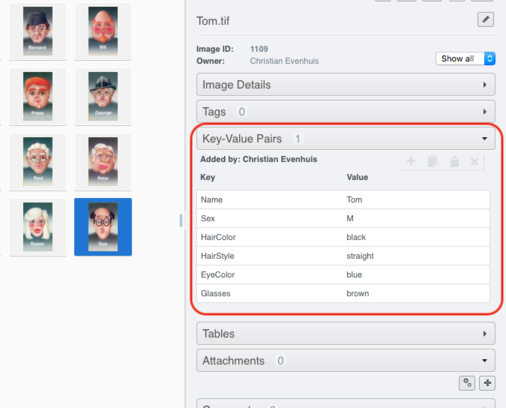
Task: Click the copy key-value pairs icon
Action: pyautogui.click(x=433, y=161)
